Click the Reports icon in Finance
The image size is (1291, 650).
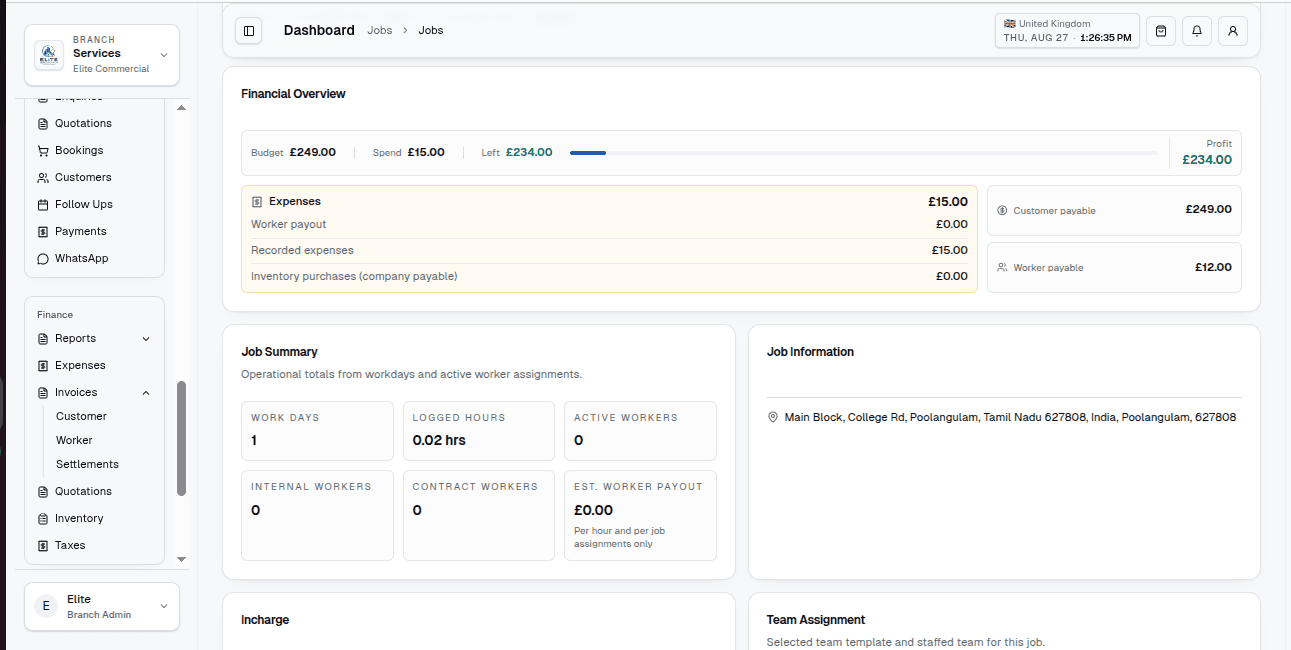(x=43, y=339)
